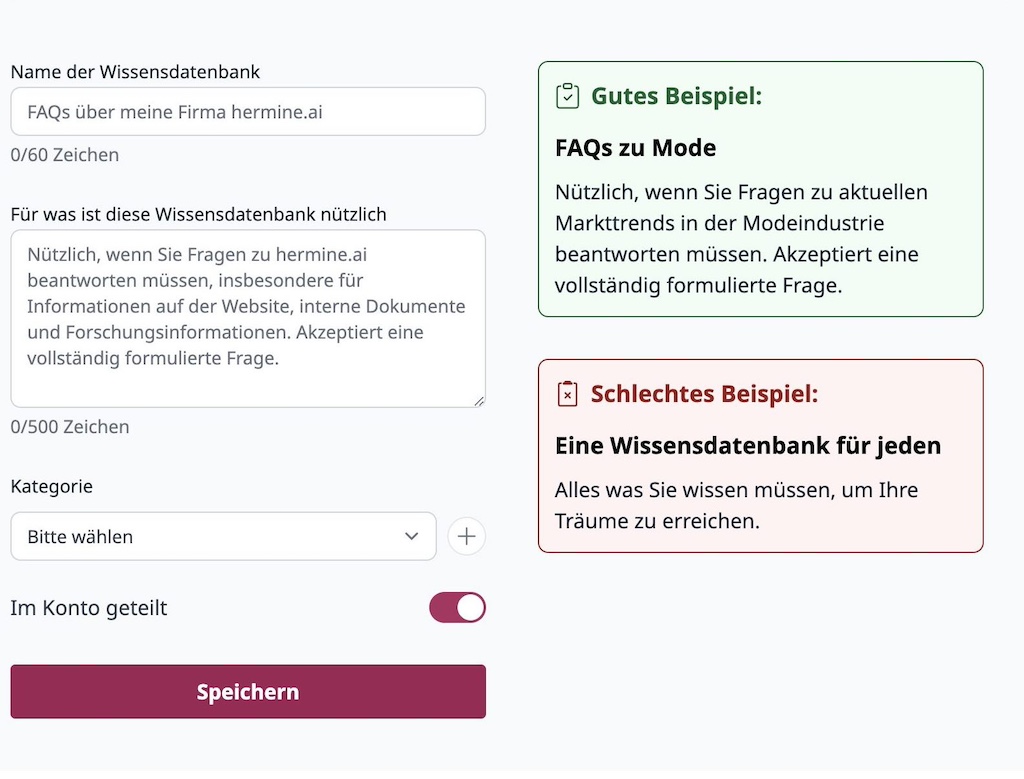The image size is (1024, 779).
Task: Click the plus icon next to the Kategorie dropdown
Action: (466, 536)
